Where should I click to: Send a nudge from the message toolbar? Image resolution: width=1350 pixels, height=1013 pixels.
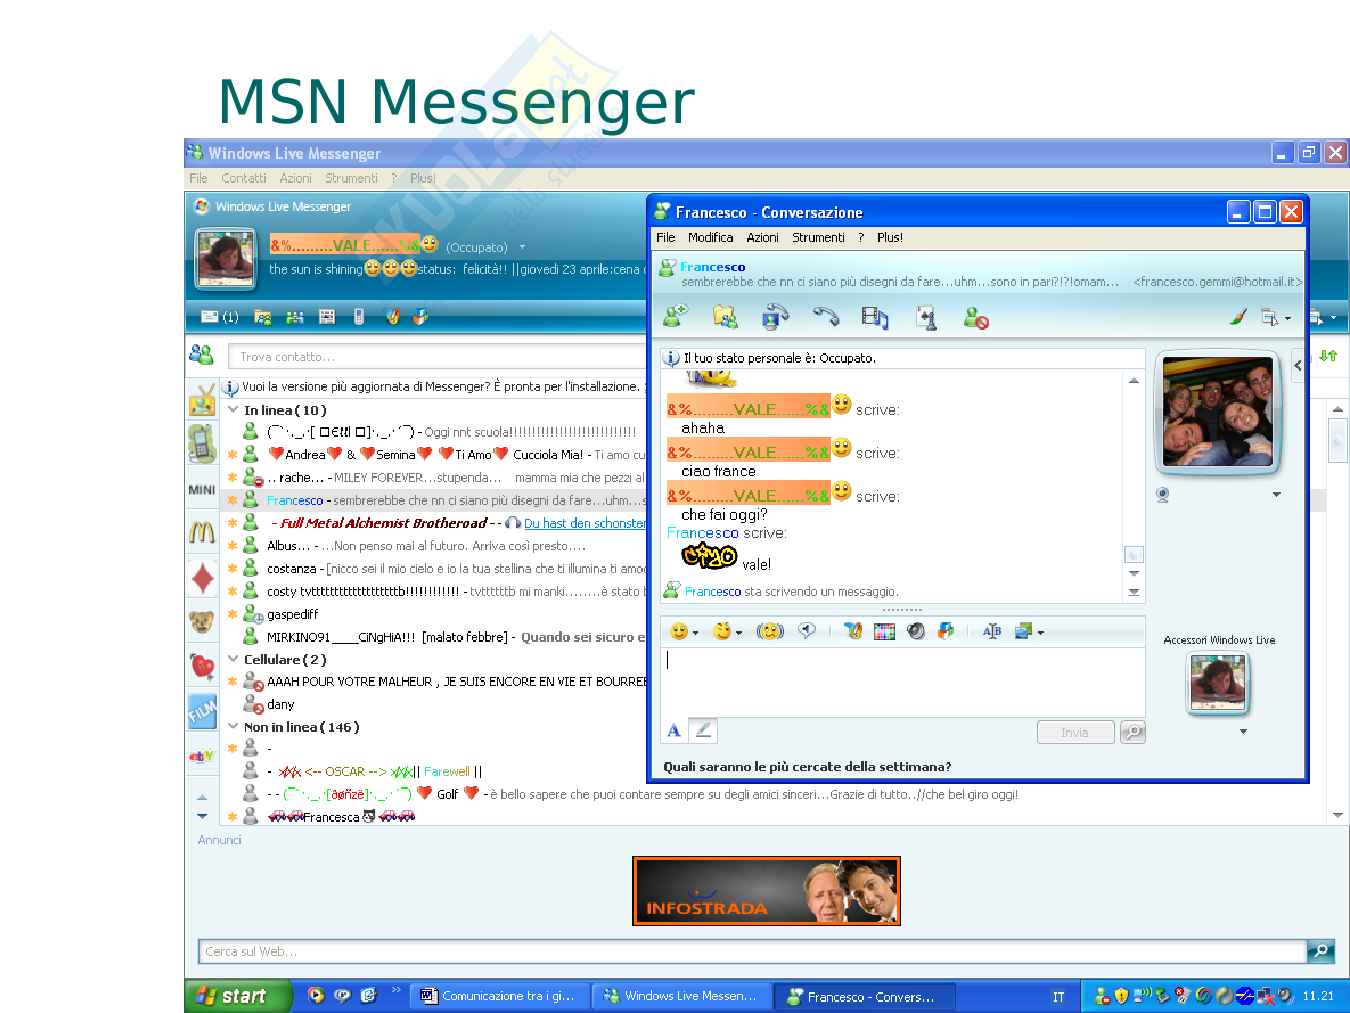click(769, 631)
